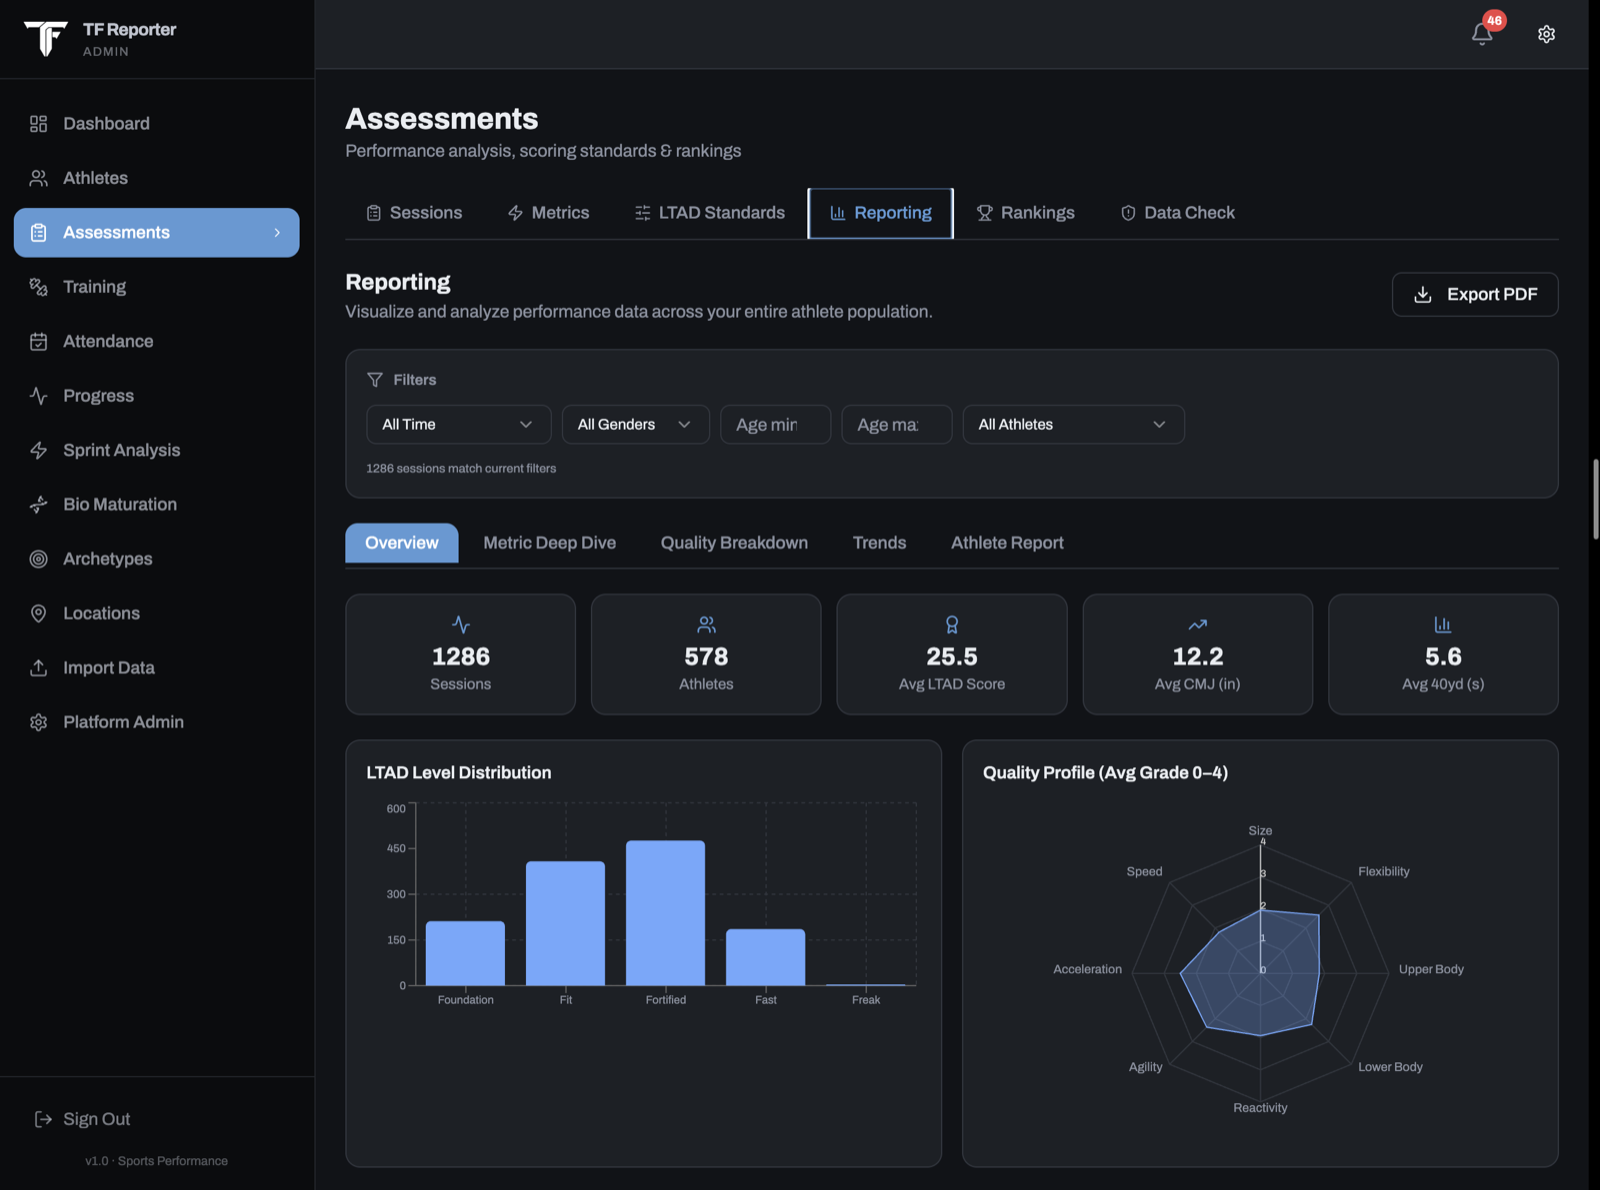
Task: Click the Bio Maturation sparkle icon
Action: click(39, 505)
